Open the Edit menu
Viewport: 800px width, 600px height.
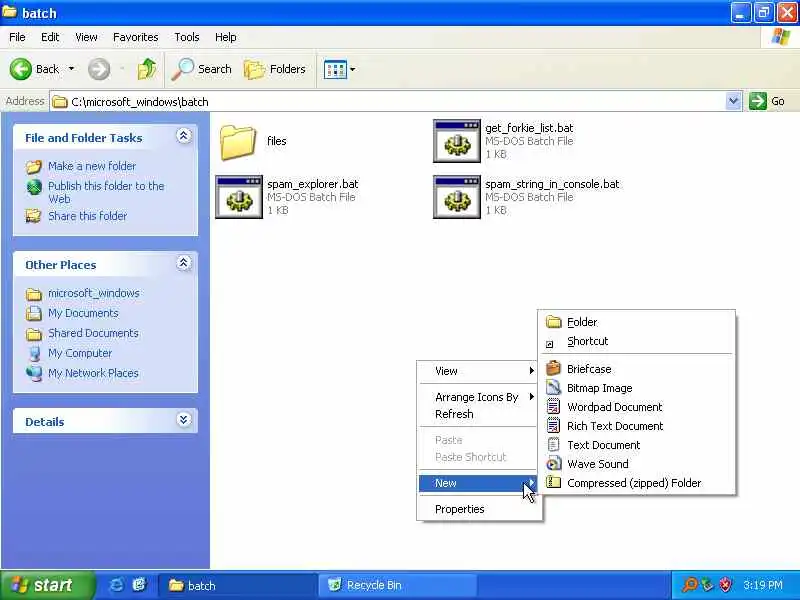click(50, 37)
